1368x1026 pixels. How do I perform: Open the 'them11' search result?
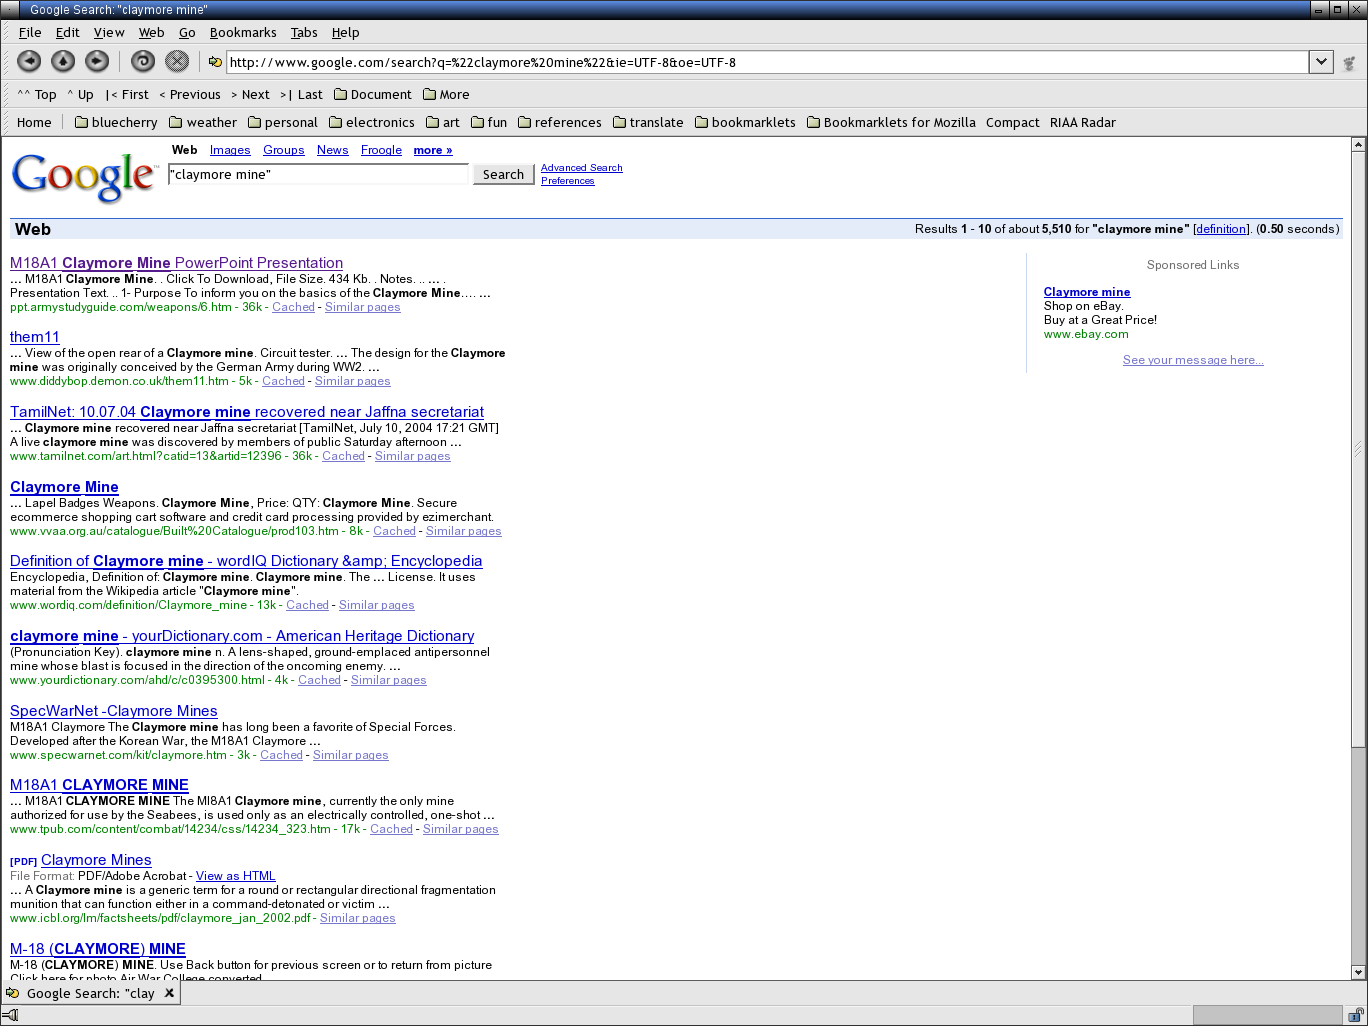tap(35, 337)
